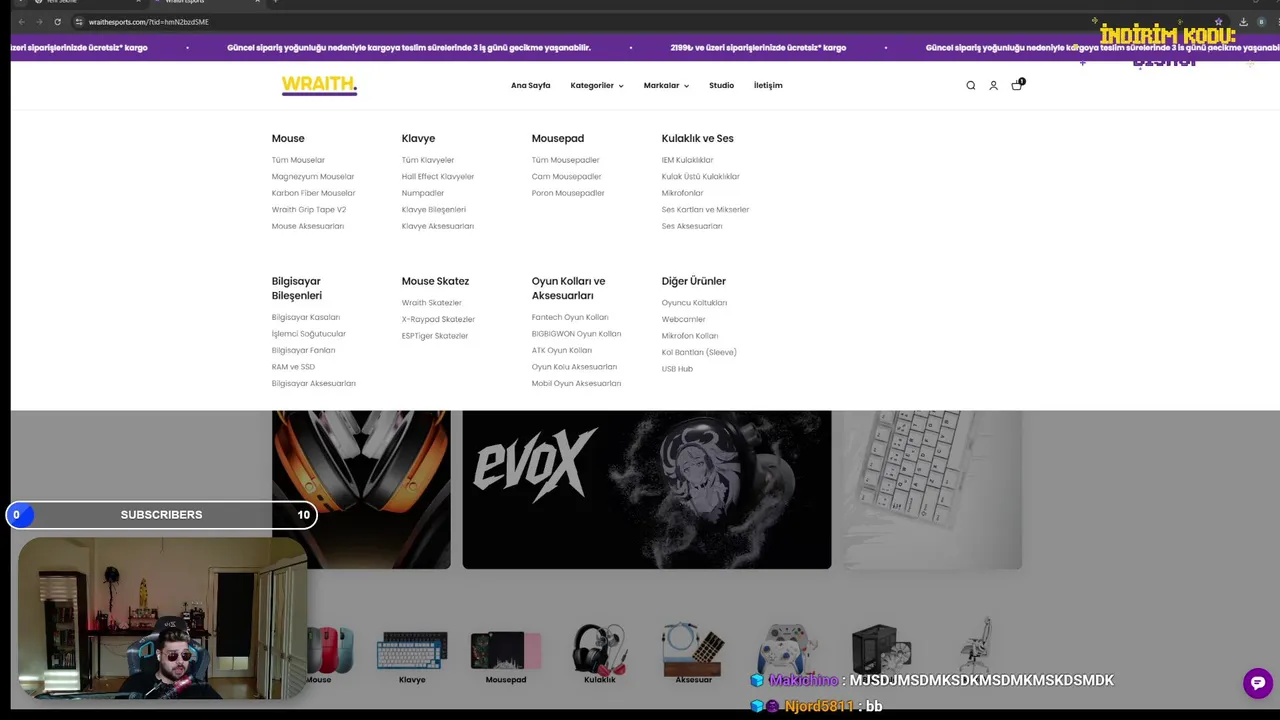Open Mikrofonlar link
Screen dimensions: 1280x720
click(682, 193)
